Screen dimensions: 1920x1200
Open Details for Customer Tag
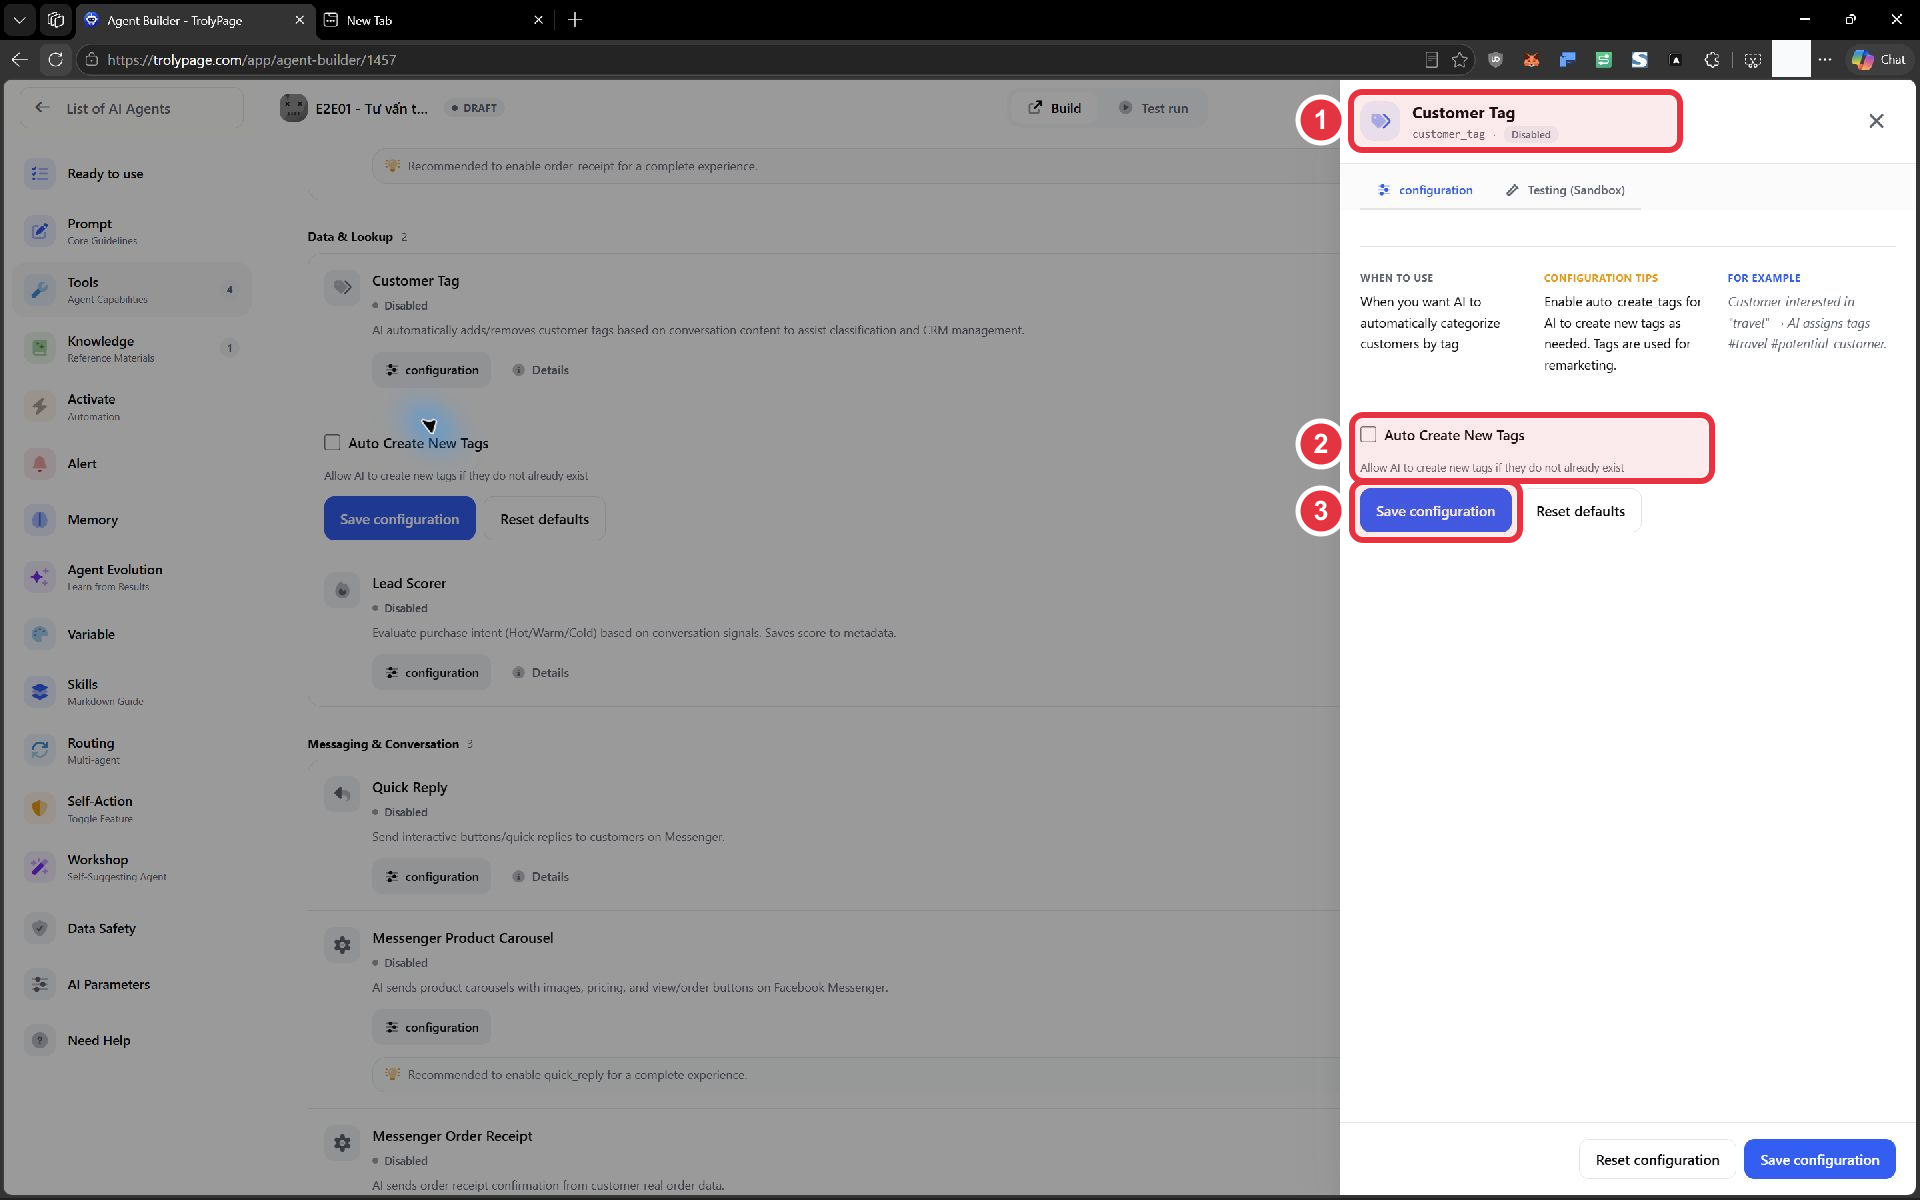click(540, 370)
